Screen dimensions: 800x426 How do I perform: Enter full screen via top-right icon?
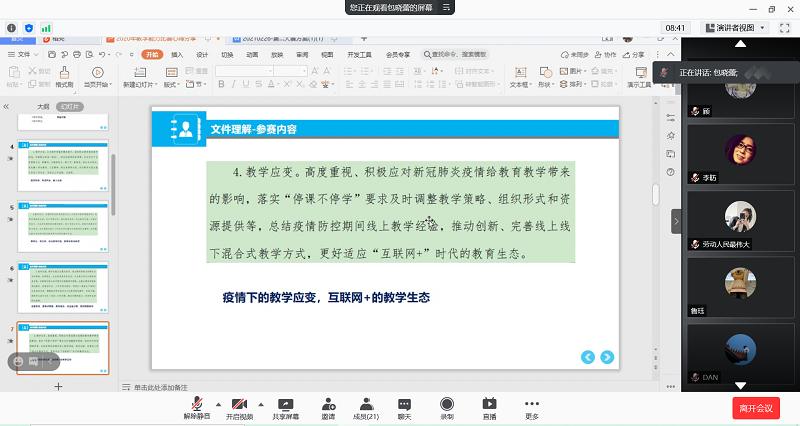pos(785,27)
